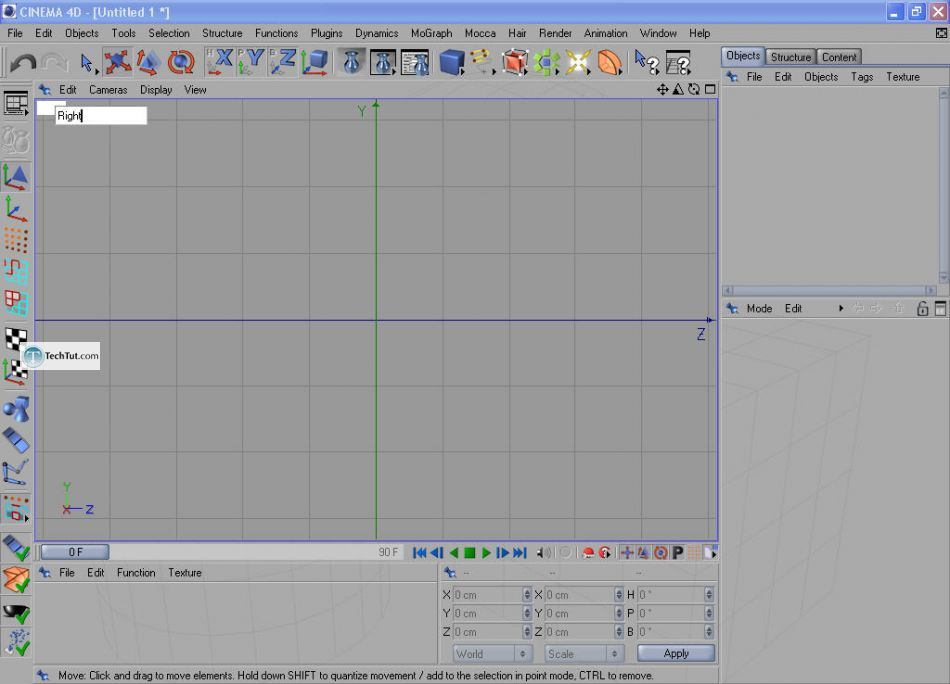This screenshot has width=950, height=684.
Task: Select the Scale tool icon
Action: coord(148,62)
